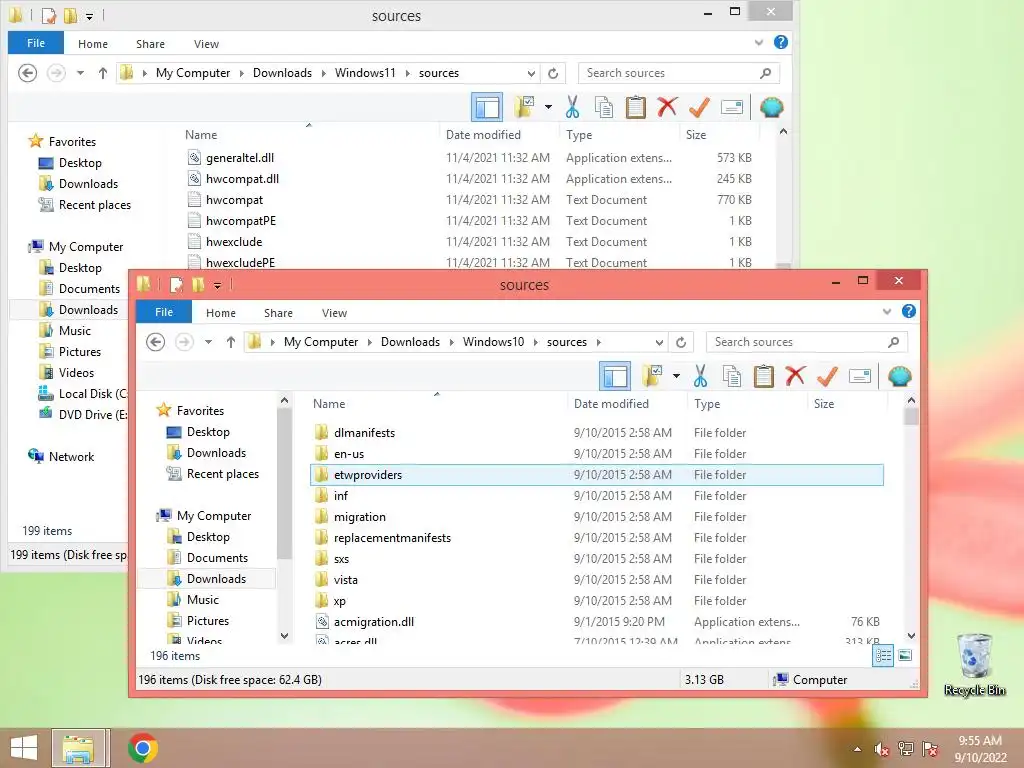
Task: Go up one level in Windows11 window
Action: (x=103, y=72)
